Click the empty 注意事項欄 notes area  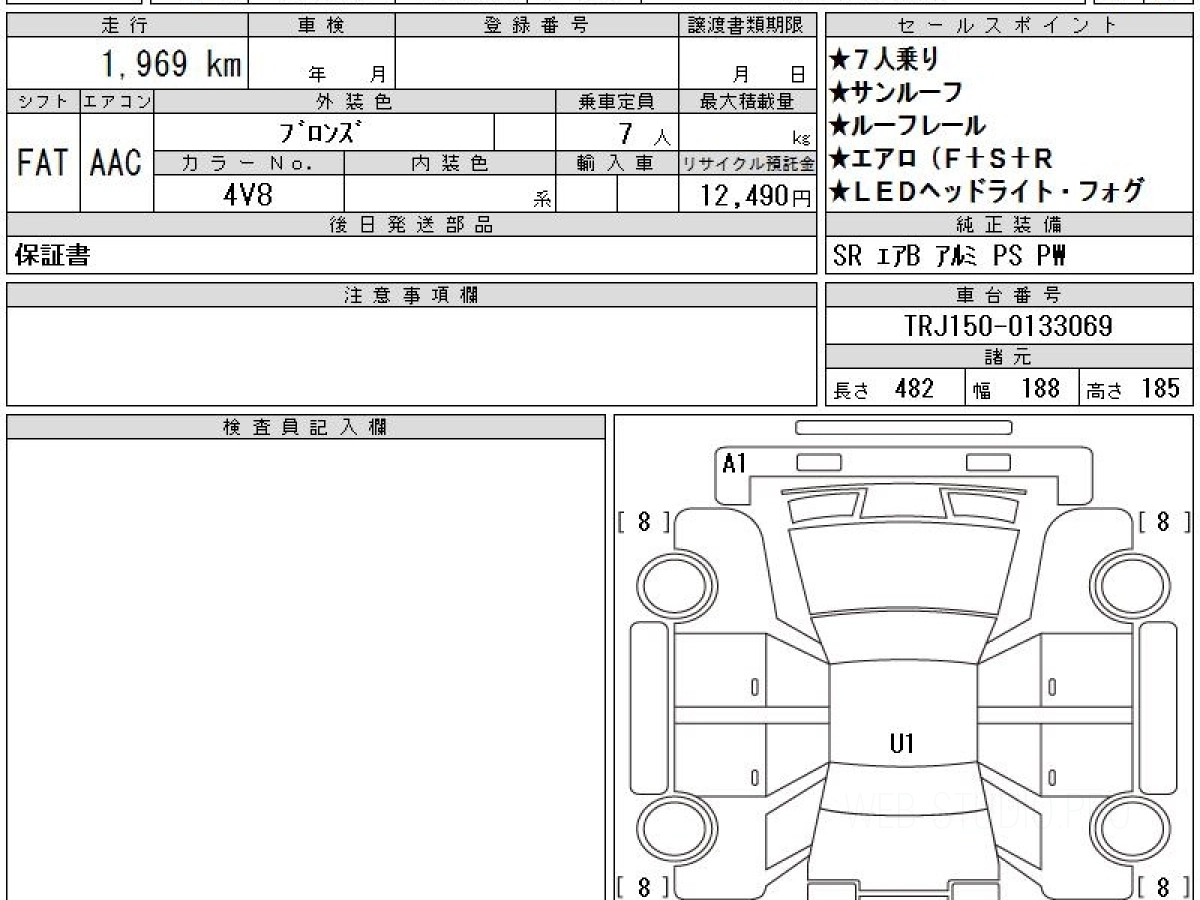412,355
